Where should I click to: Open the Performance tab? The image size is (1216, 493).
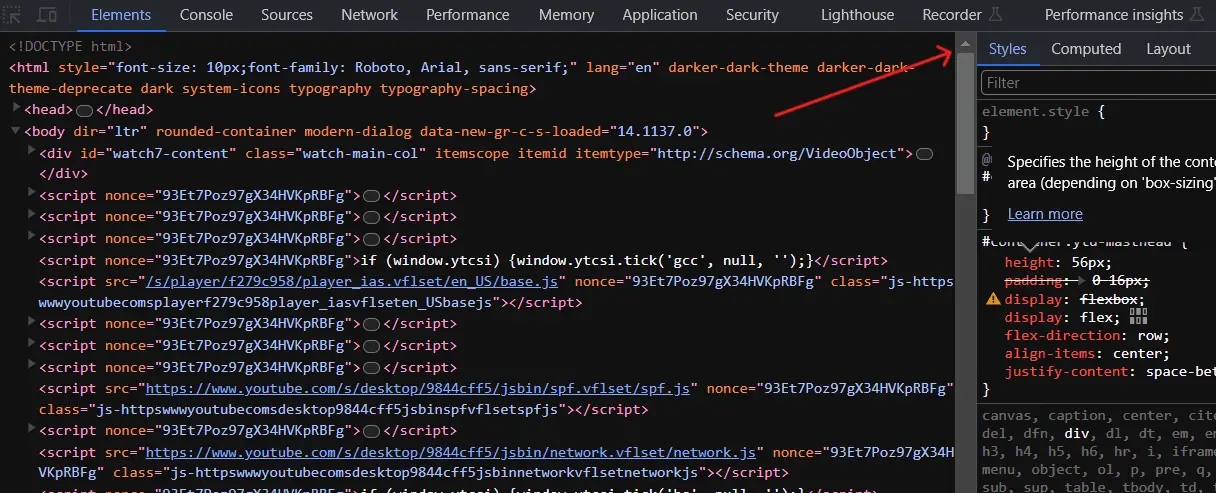467,15
